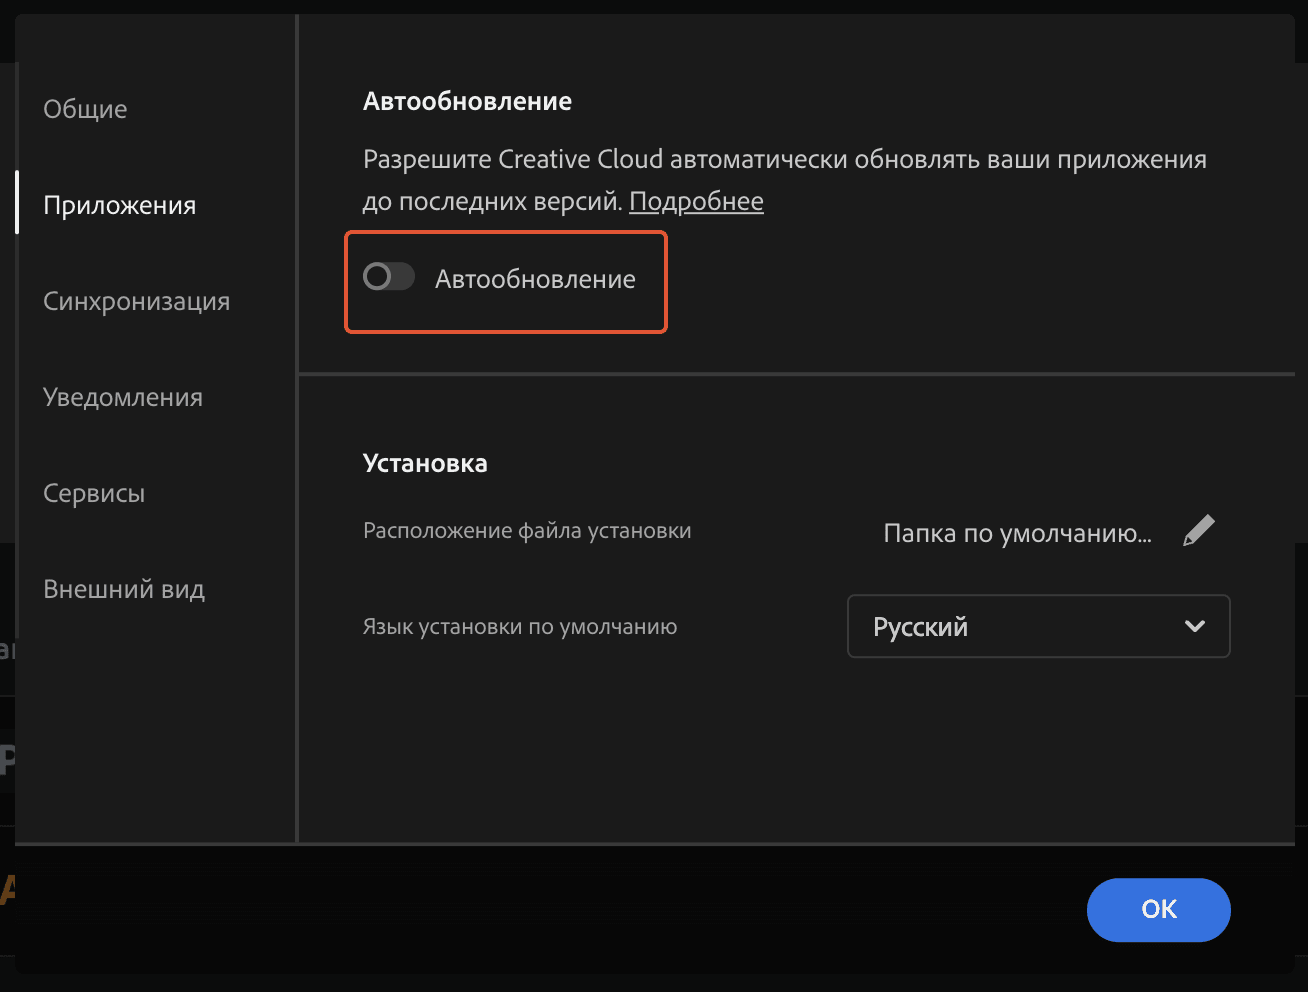The image size is (1308, 992).
Task: Click the white selection bar beside Приложения
Action: pos(17,202)
